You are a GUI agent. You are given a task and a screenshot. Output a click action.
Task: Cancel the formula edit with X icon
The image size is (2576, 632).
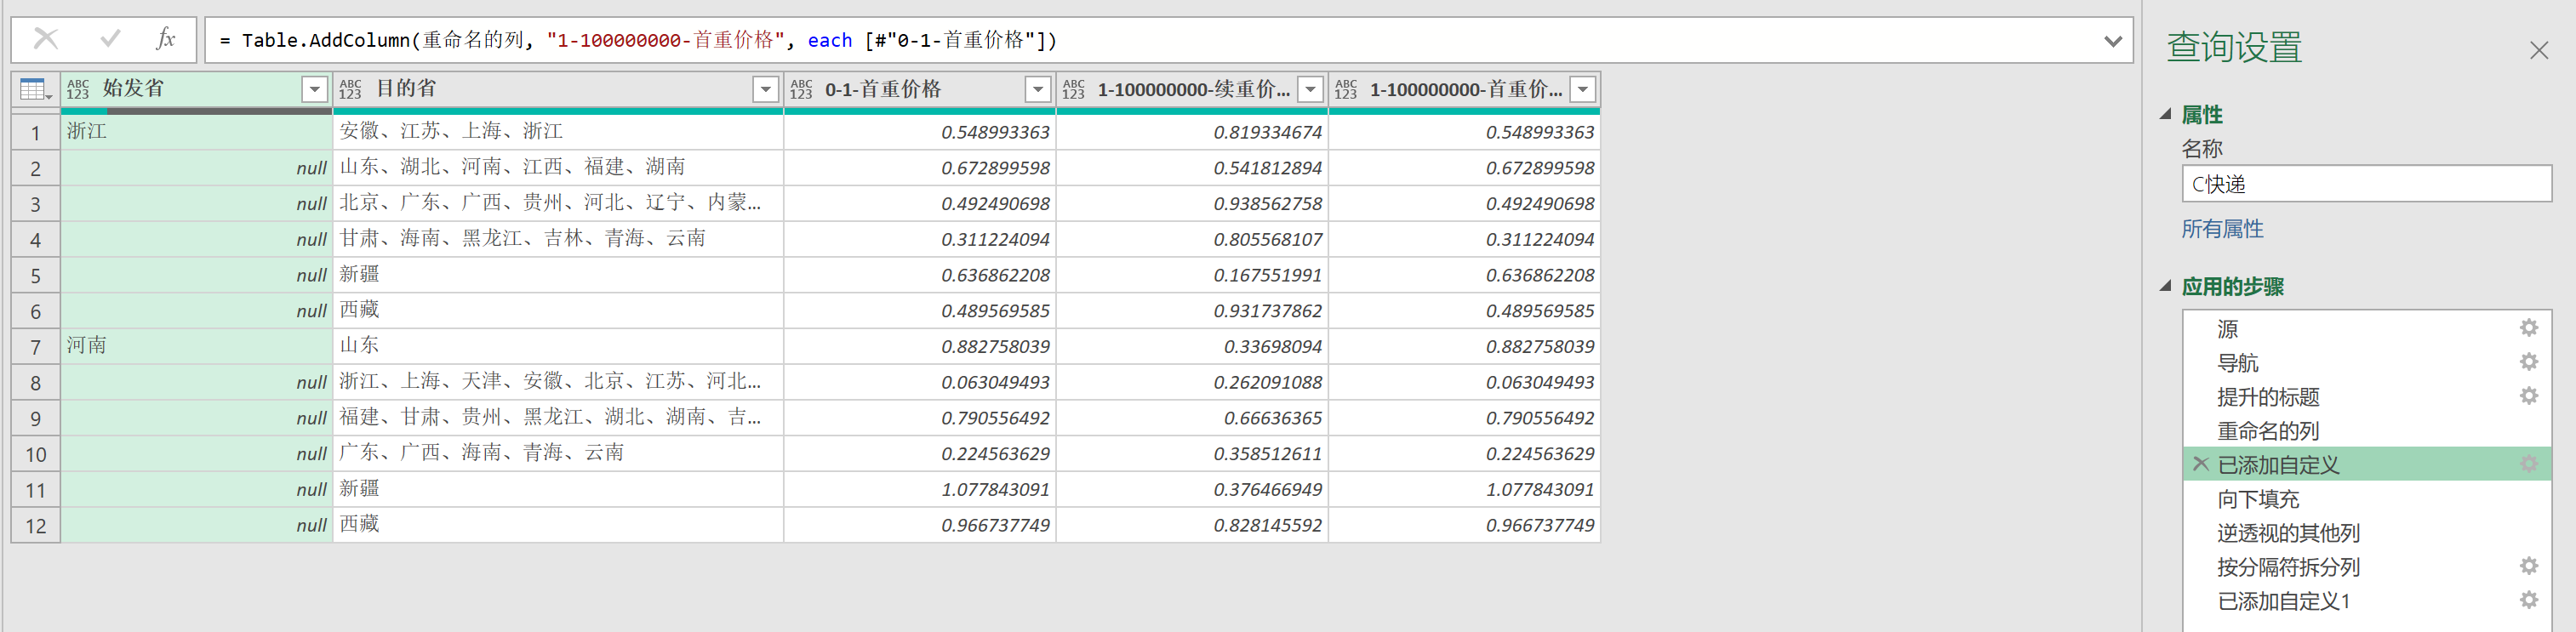(46, 39)
